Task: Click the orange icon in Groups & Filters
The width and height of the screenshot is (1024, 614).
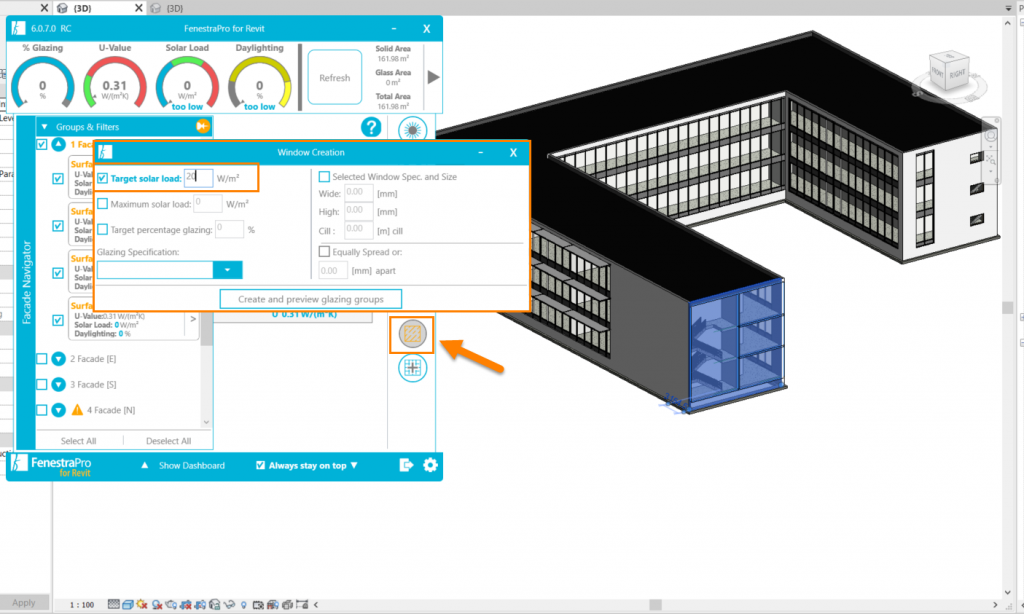Action: pyautogui.click(x=203, y=126)
